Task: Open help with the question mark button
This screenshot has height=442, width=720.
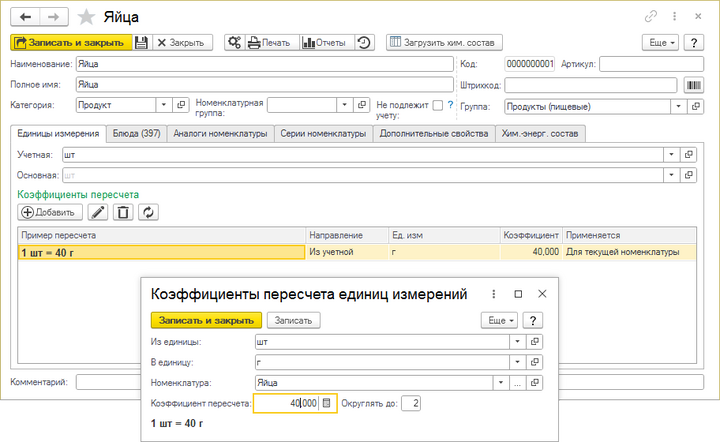Action: (x=694, y=43)
